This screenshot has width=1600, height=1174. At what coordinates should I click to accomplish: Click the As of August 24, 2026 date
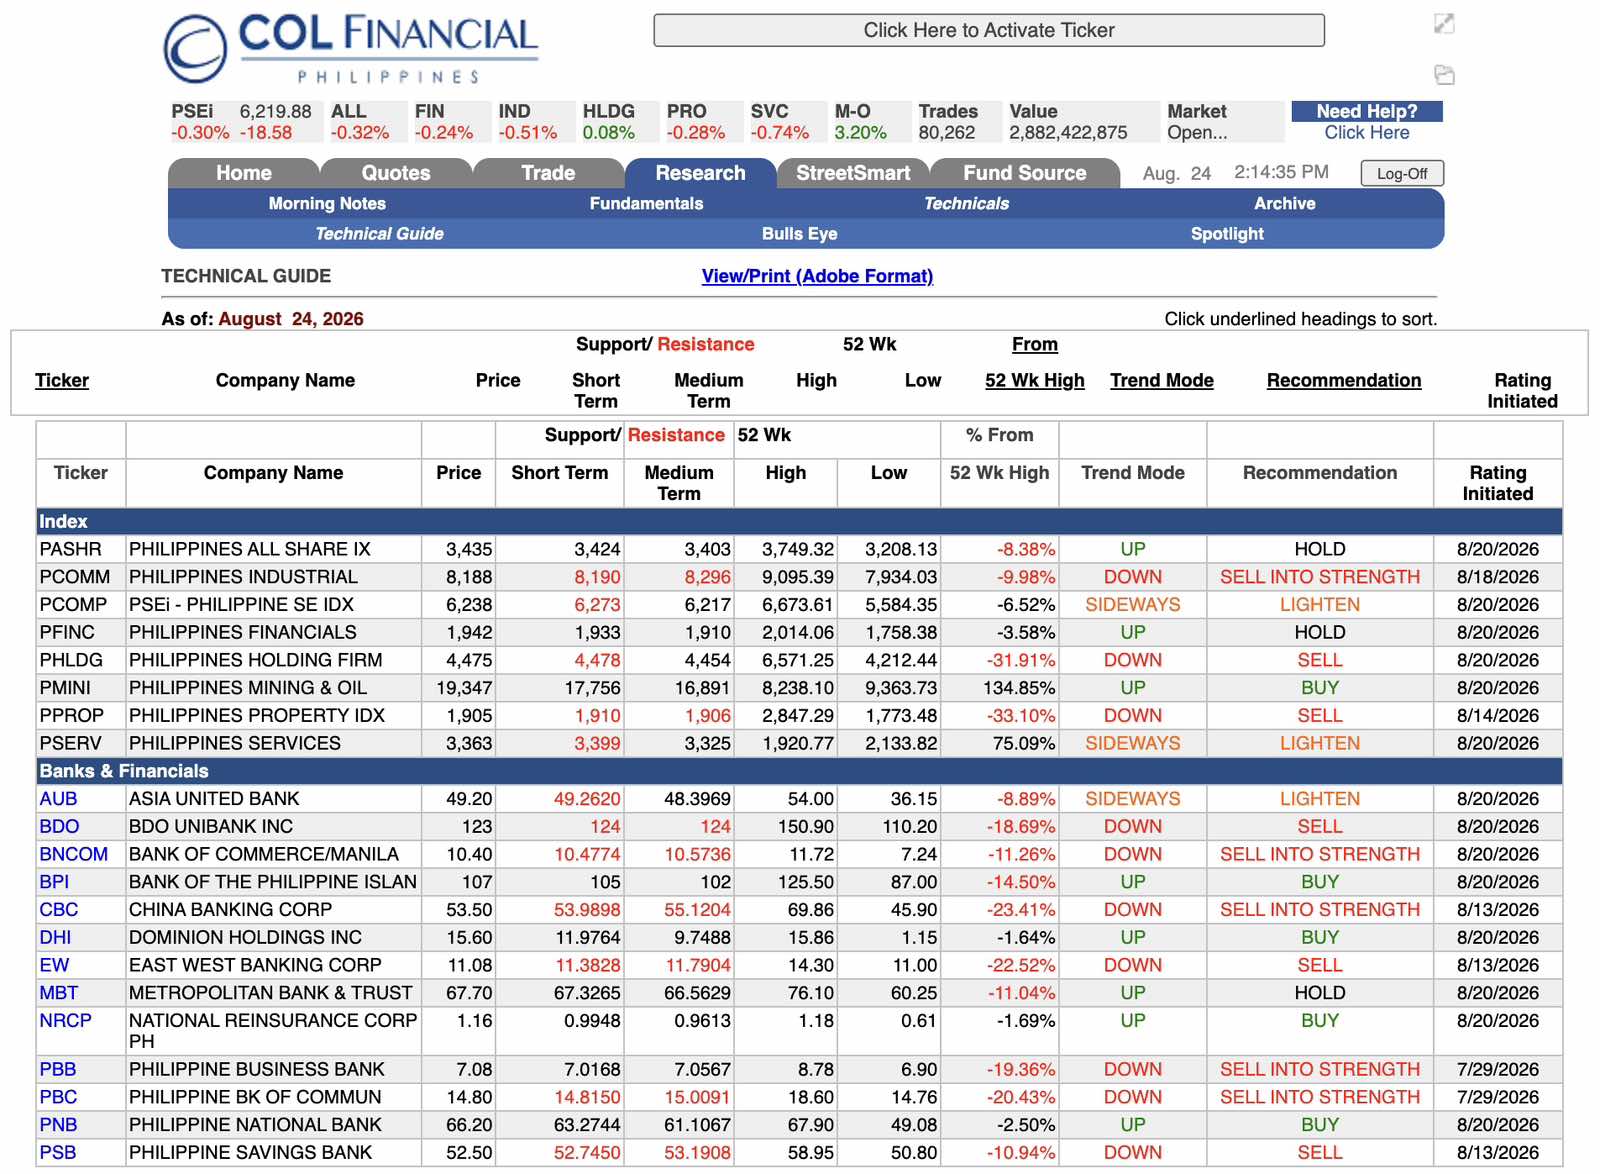(291, 319)
